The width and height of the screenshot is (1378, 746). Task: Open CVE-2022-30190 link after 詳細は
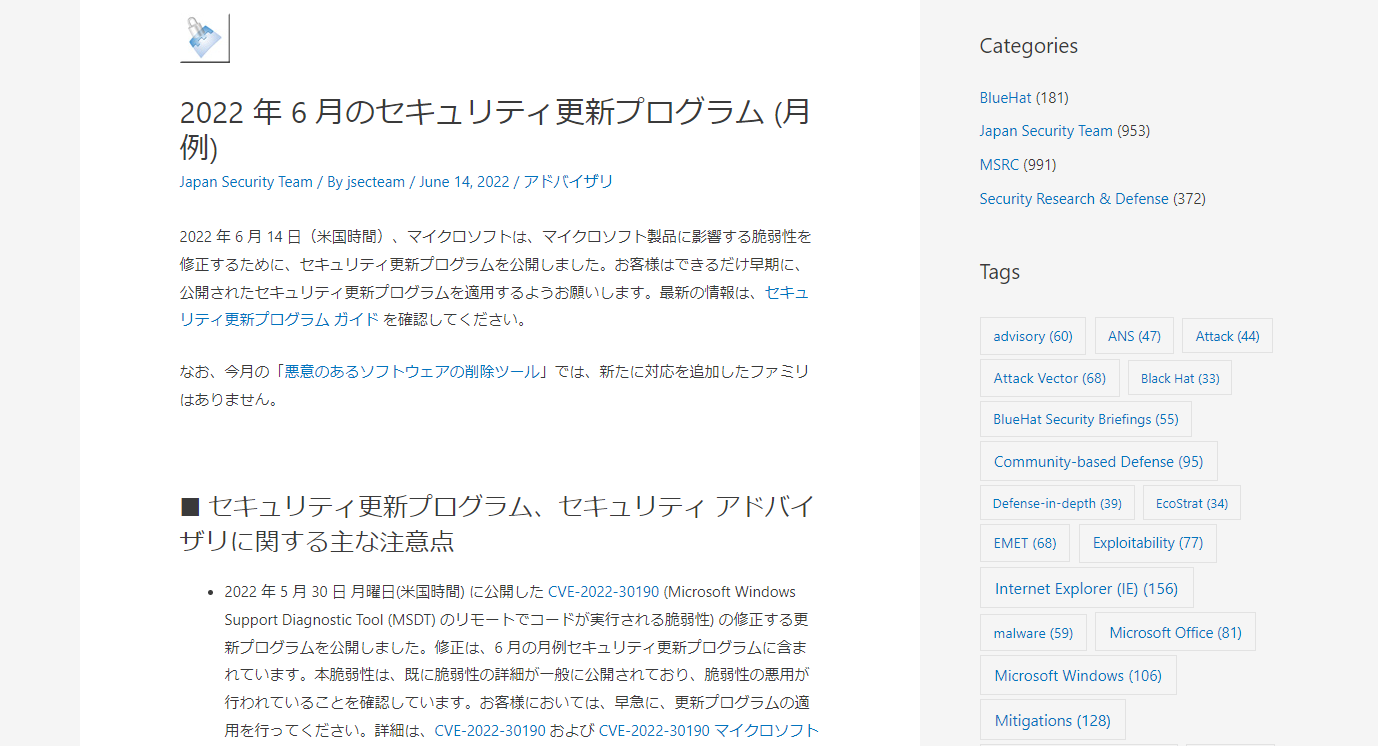point(490,731)
